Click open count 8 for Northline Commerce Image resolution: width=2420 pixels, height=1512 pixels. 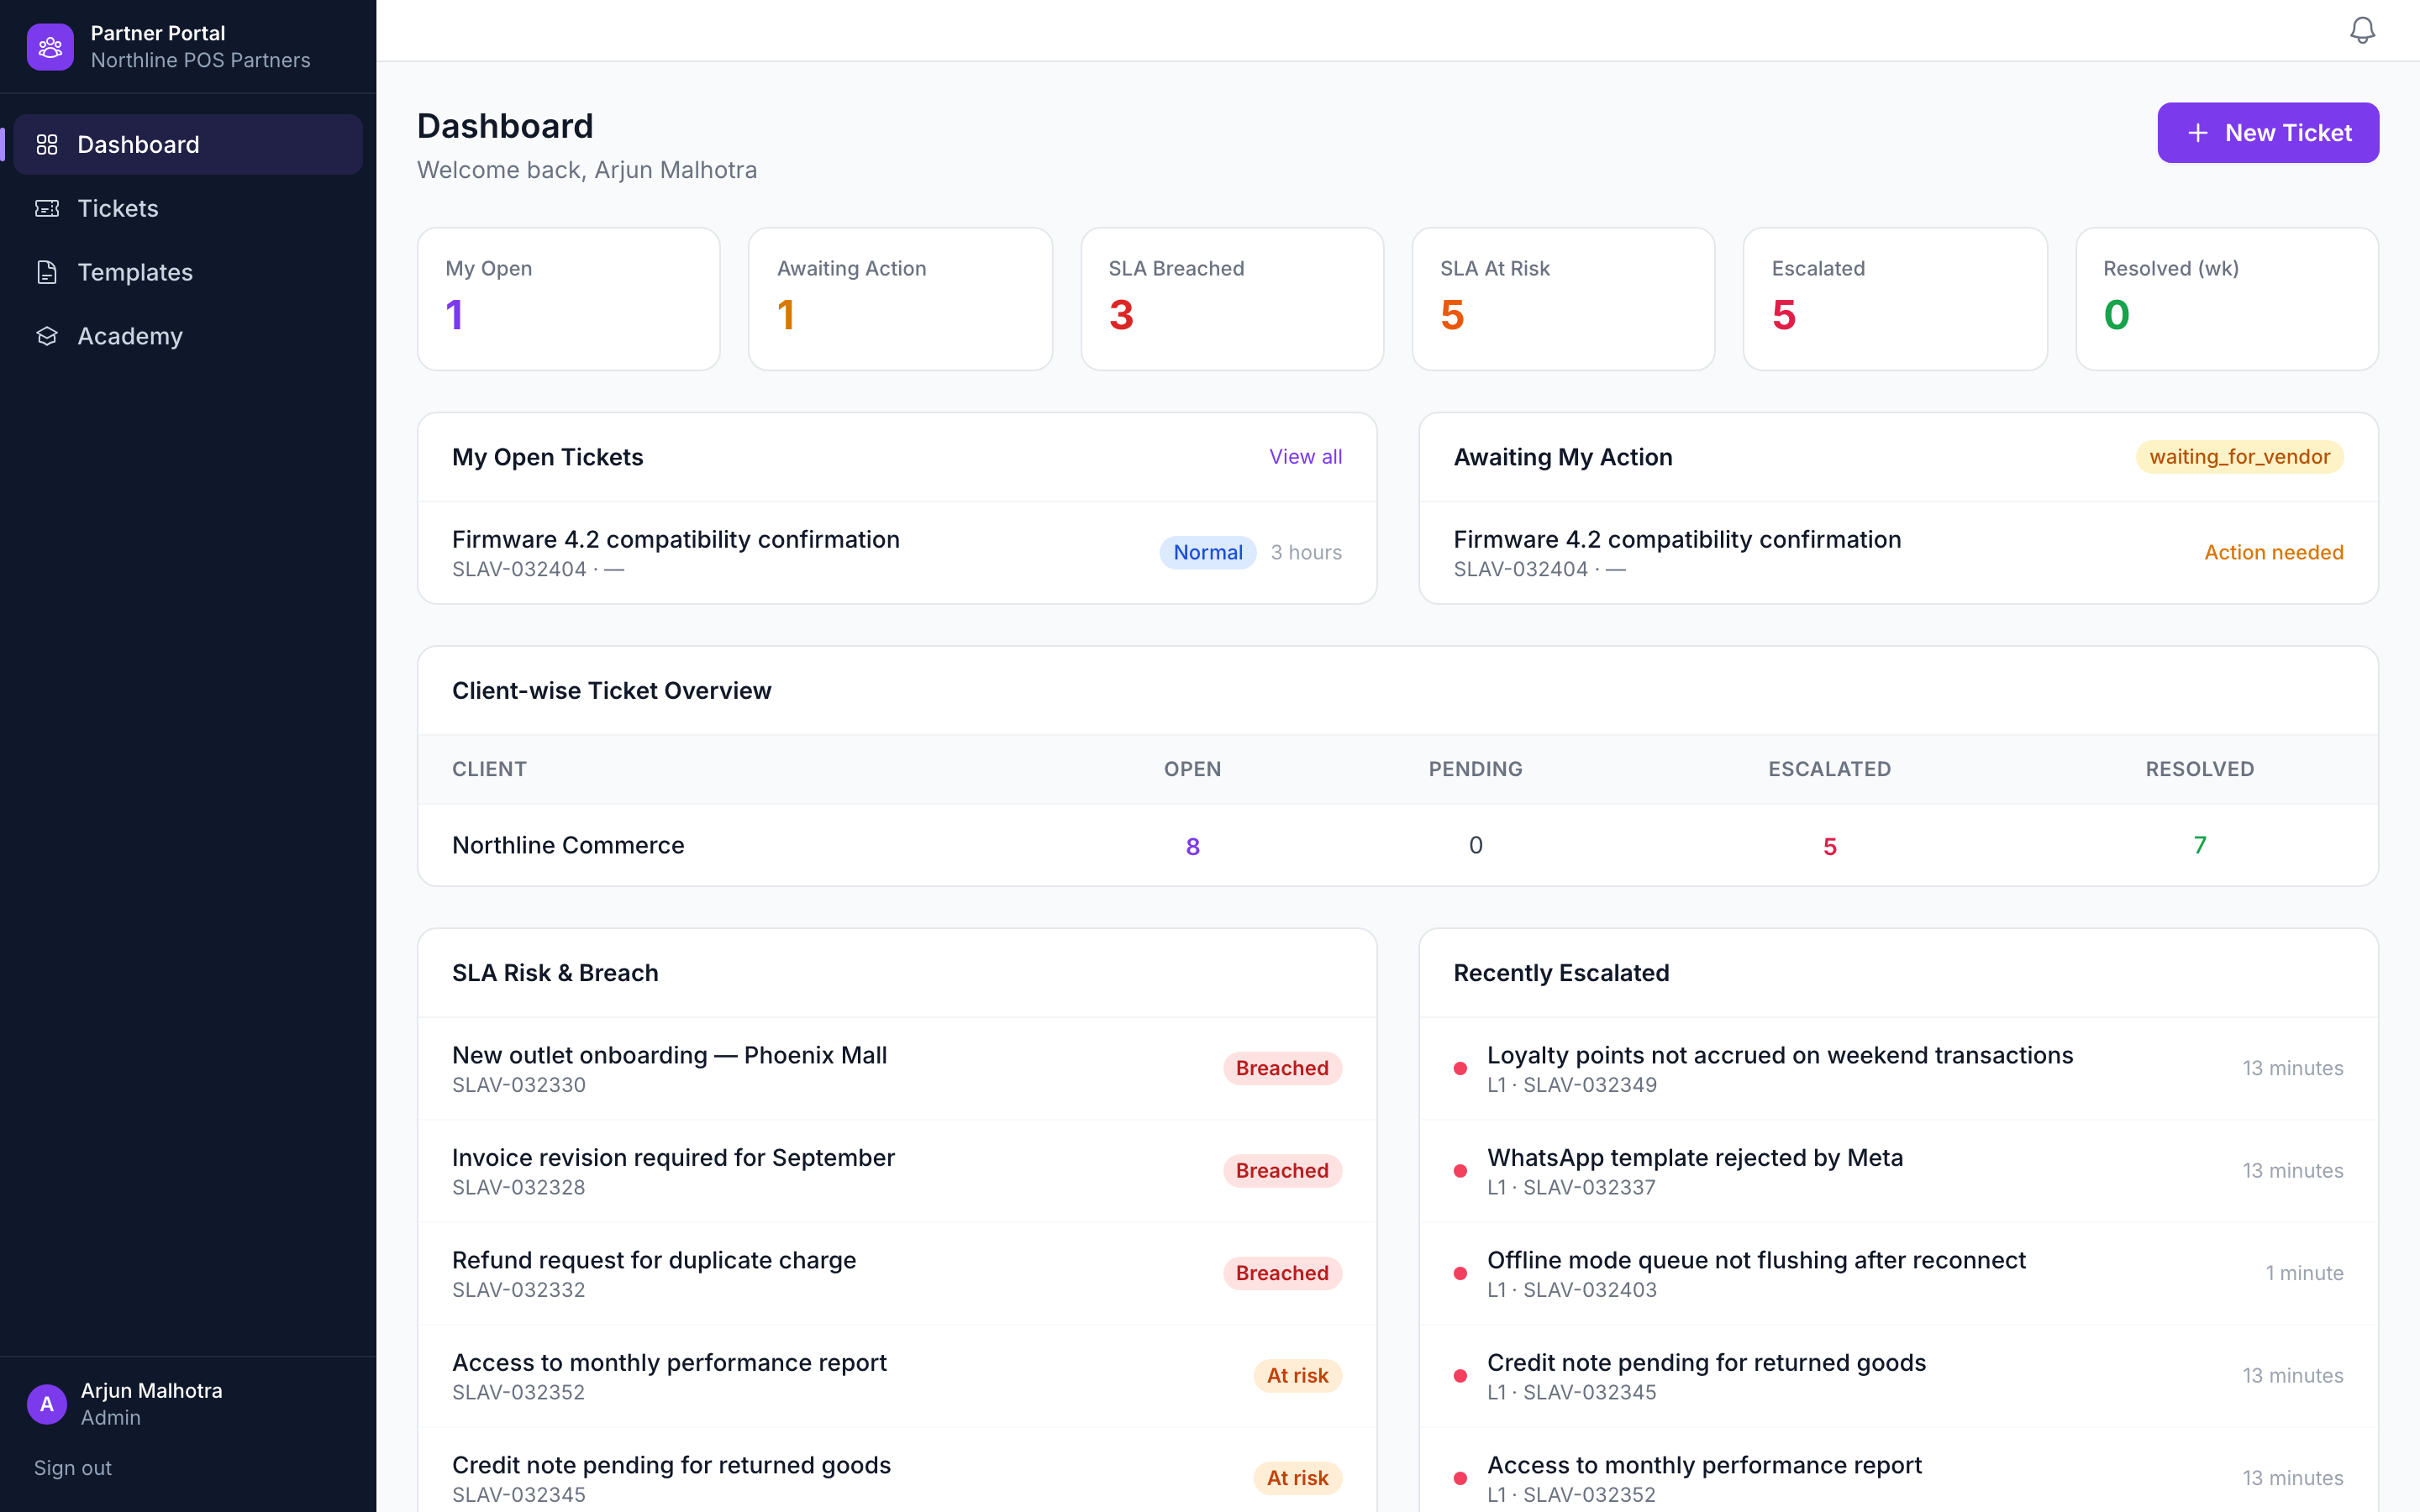click(1192, 846)
